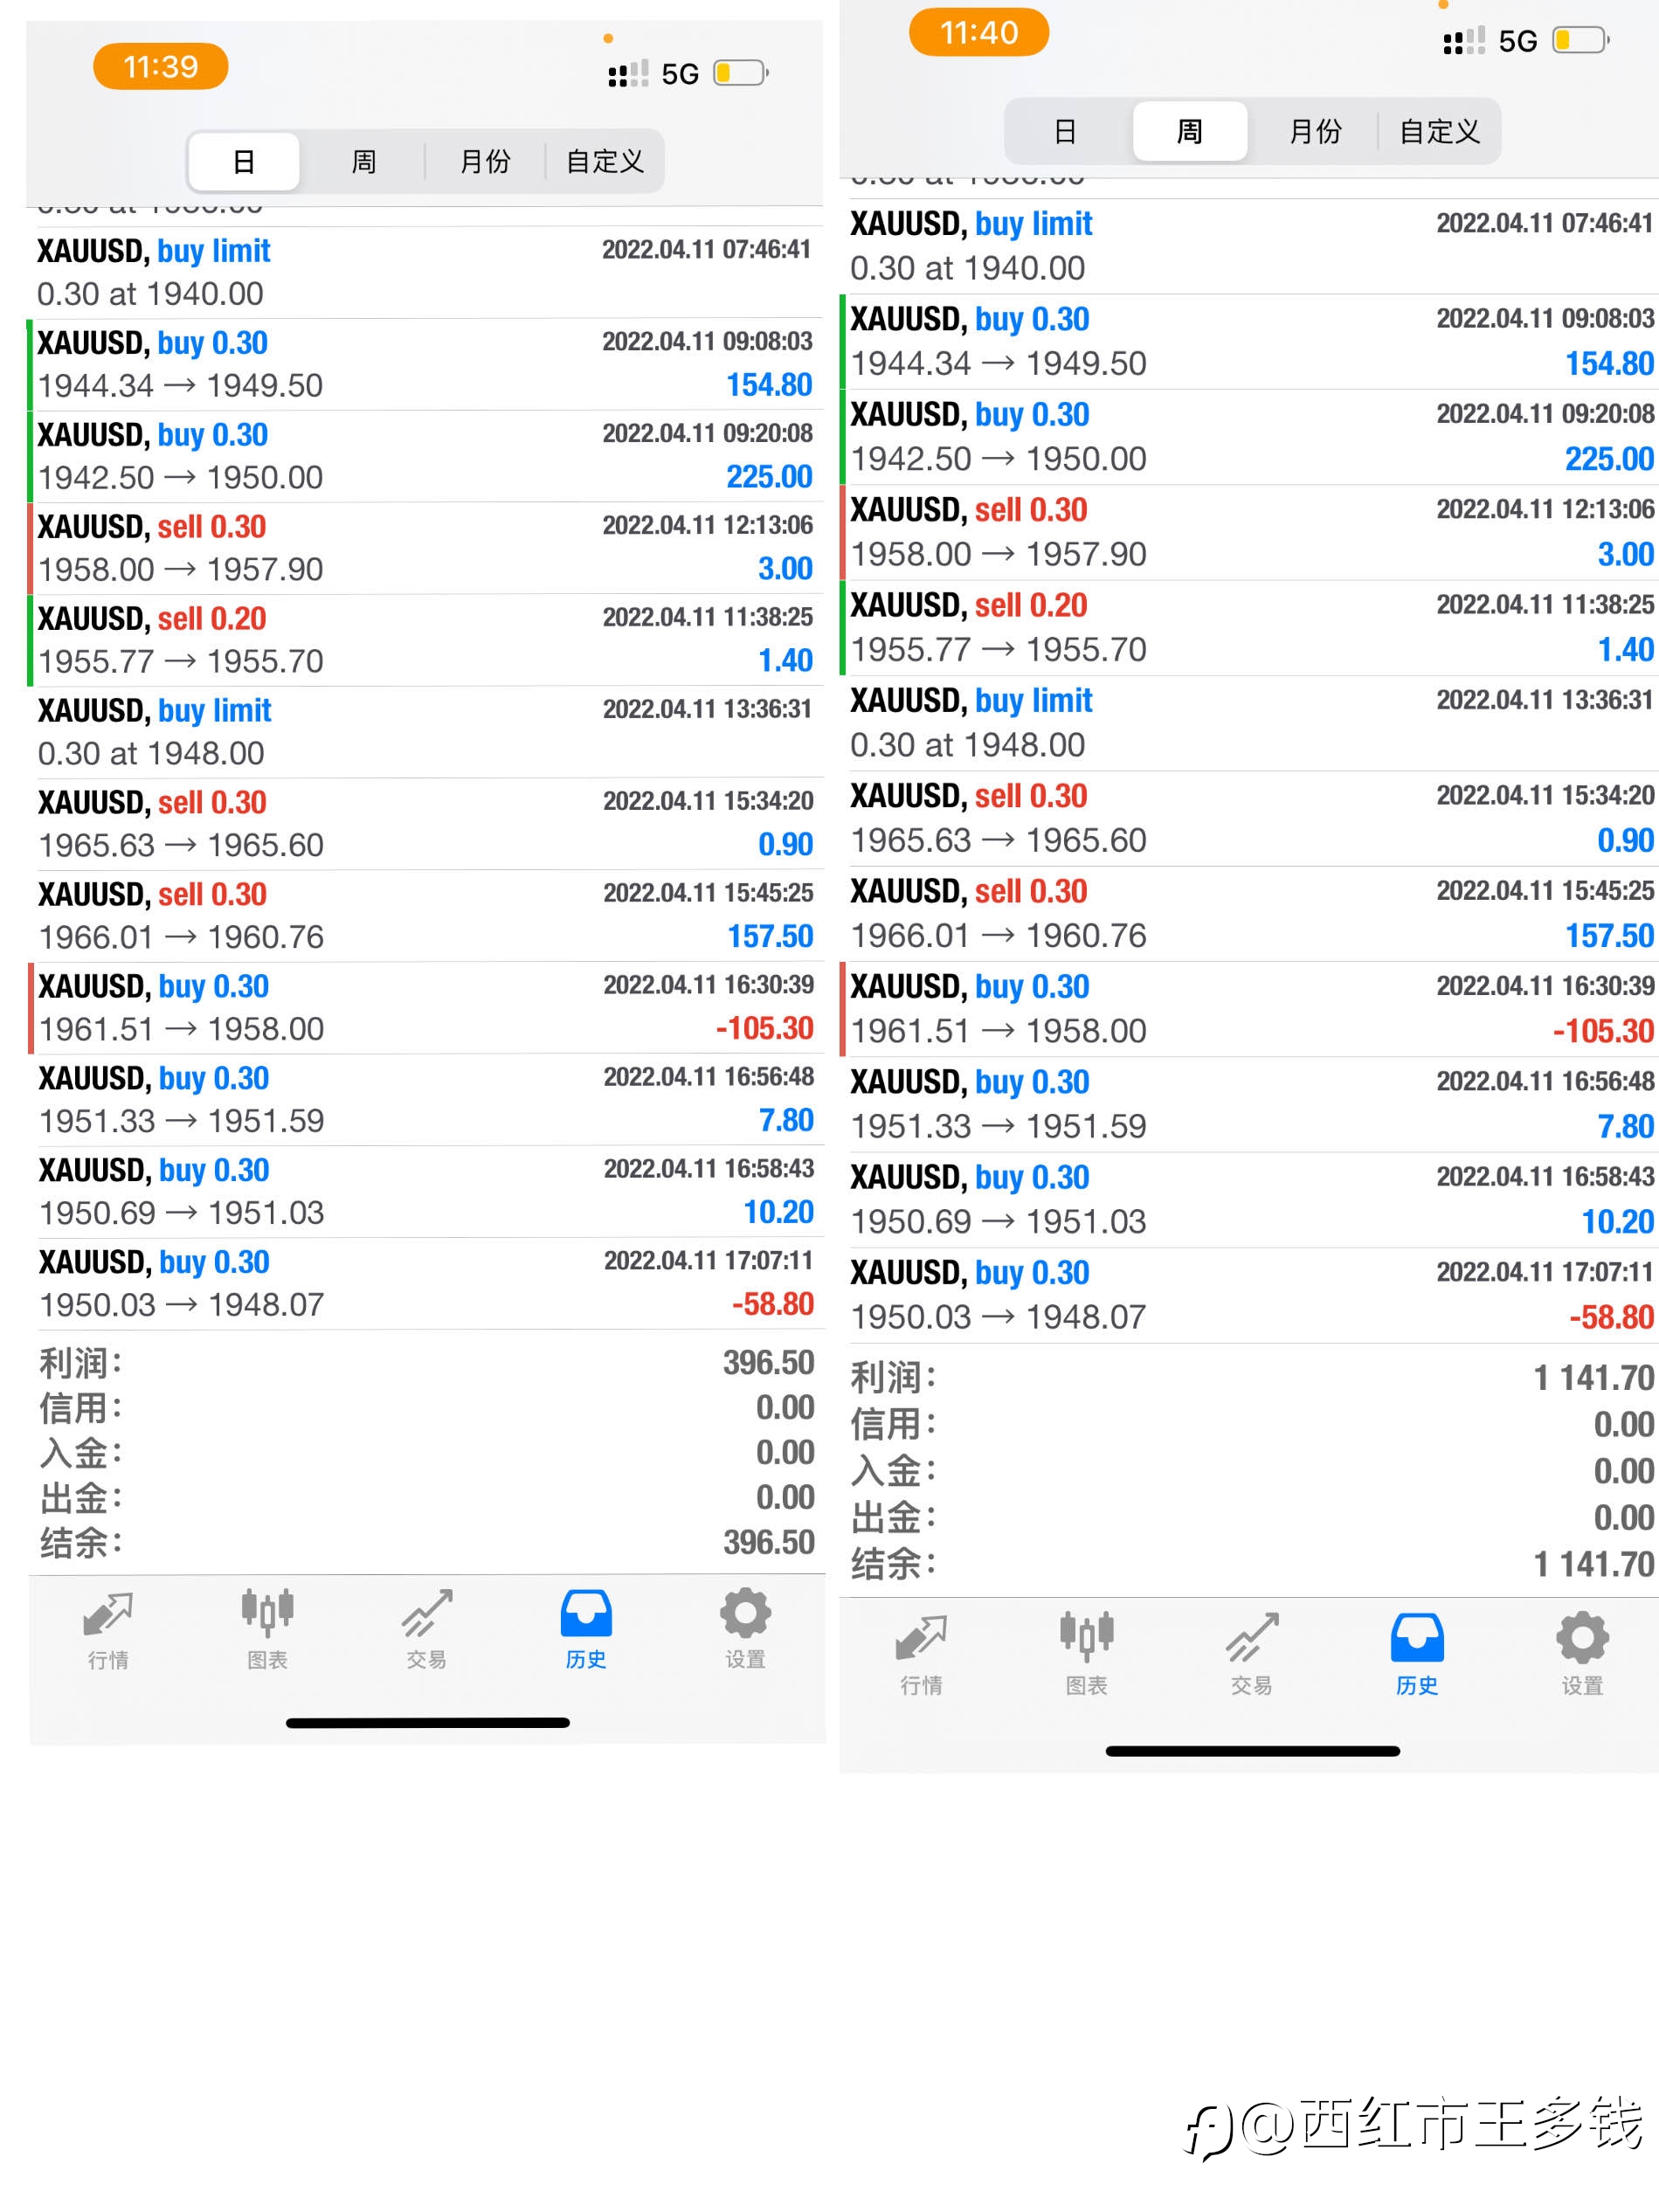Viewport: 1659px width, 2212px height.
Task: Tap 历史 history icon in left screenshot
Action: tap(586, 1628)
